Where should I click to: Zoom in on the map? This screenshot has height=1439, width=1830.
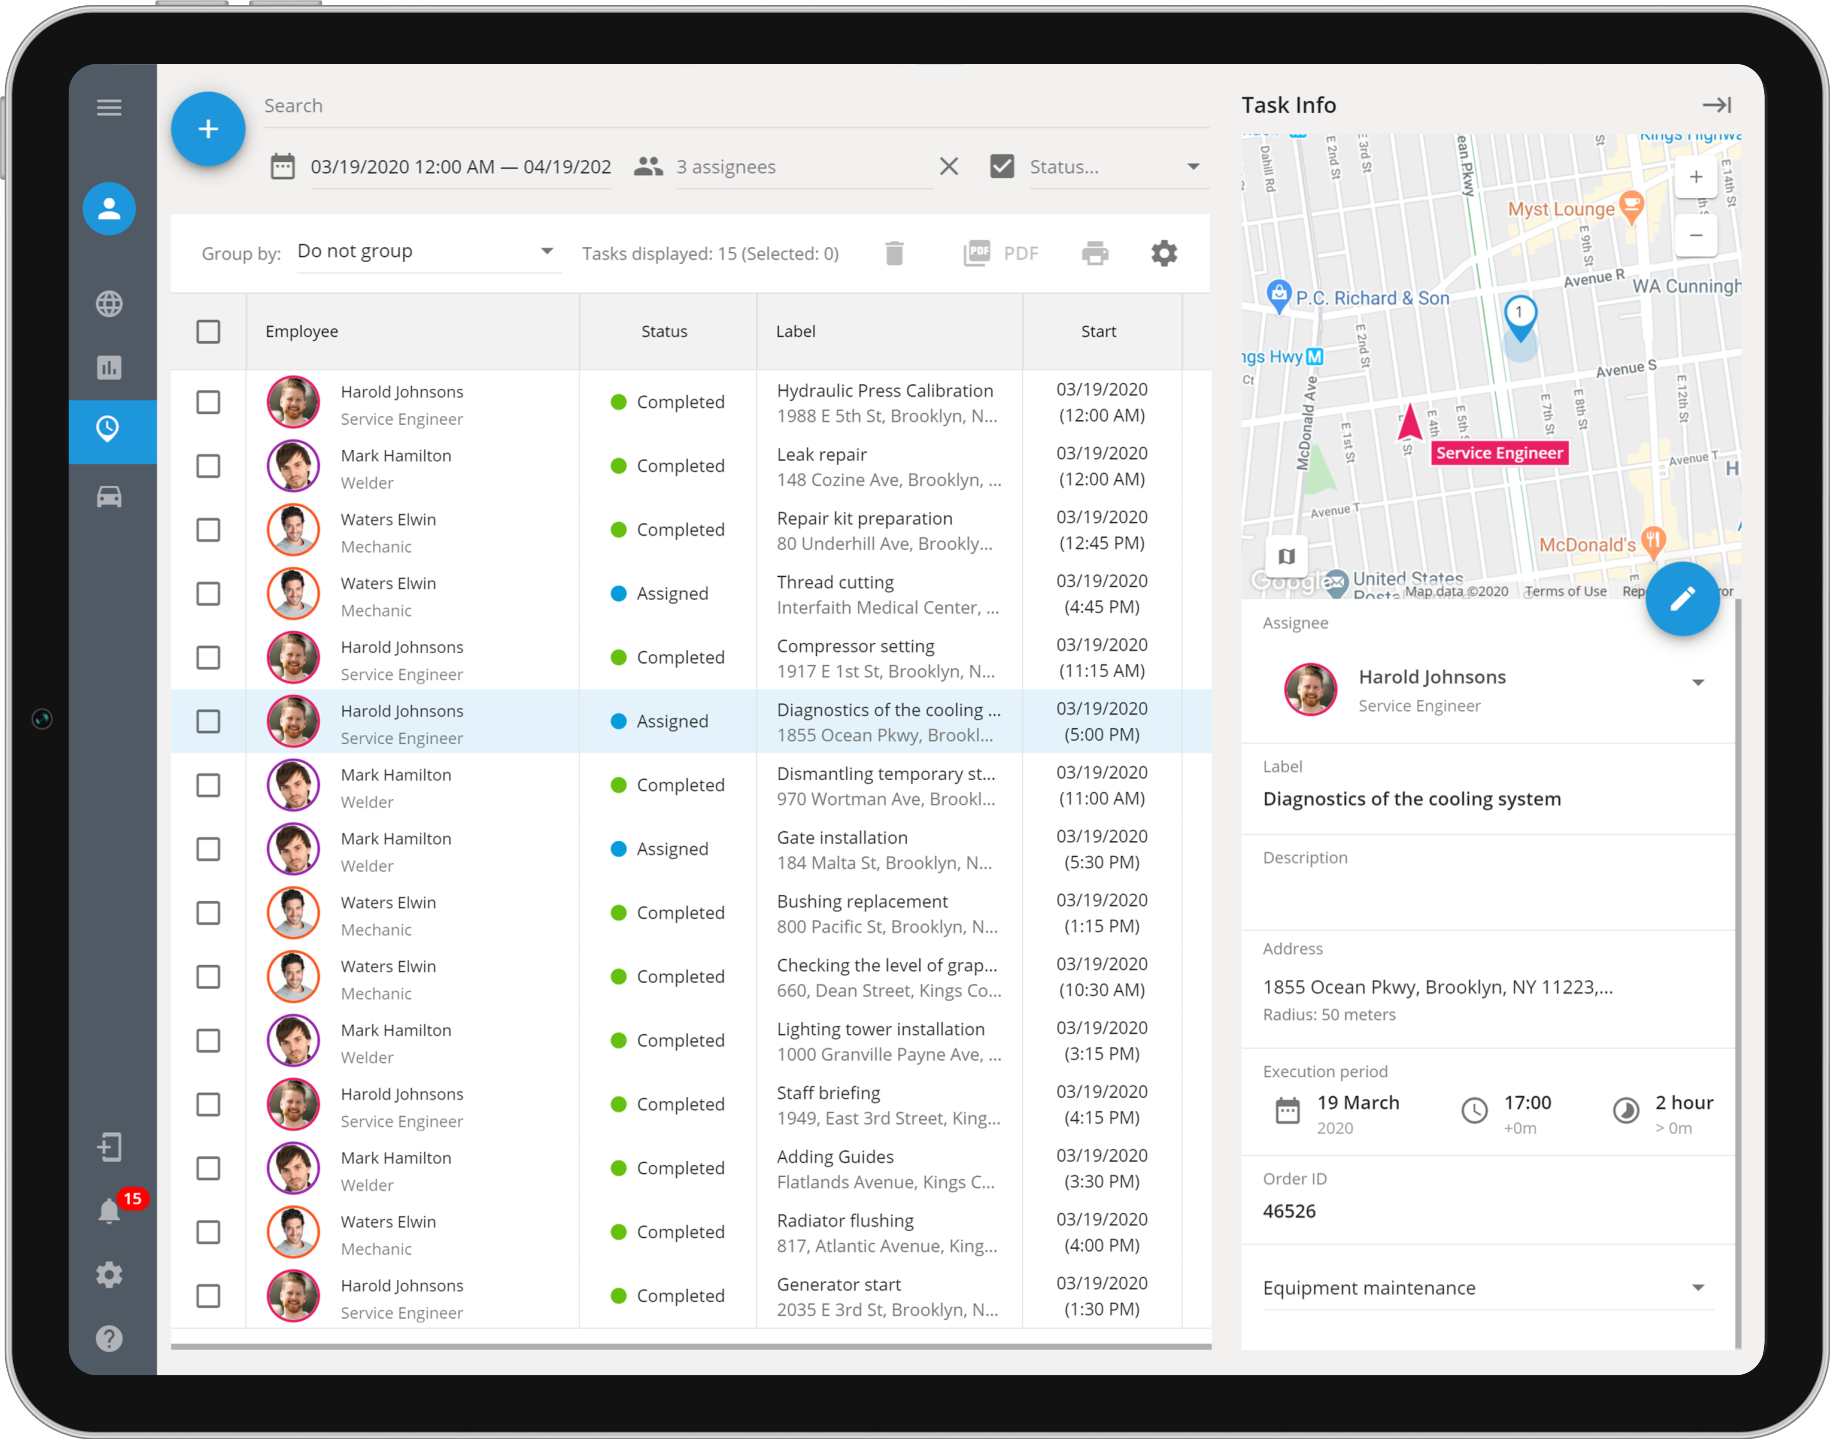[1696, 178]
